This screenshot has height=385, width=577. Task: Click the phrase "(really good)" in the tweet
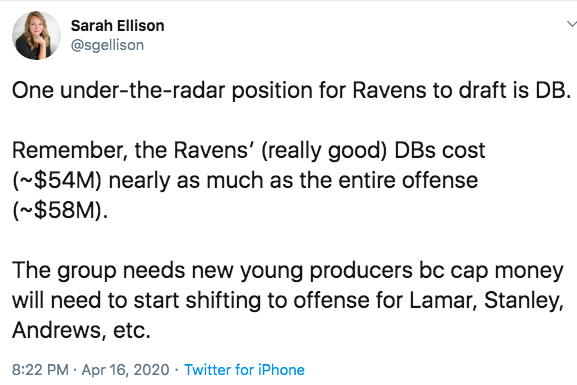tap(324, 151)
